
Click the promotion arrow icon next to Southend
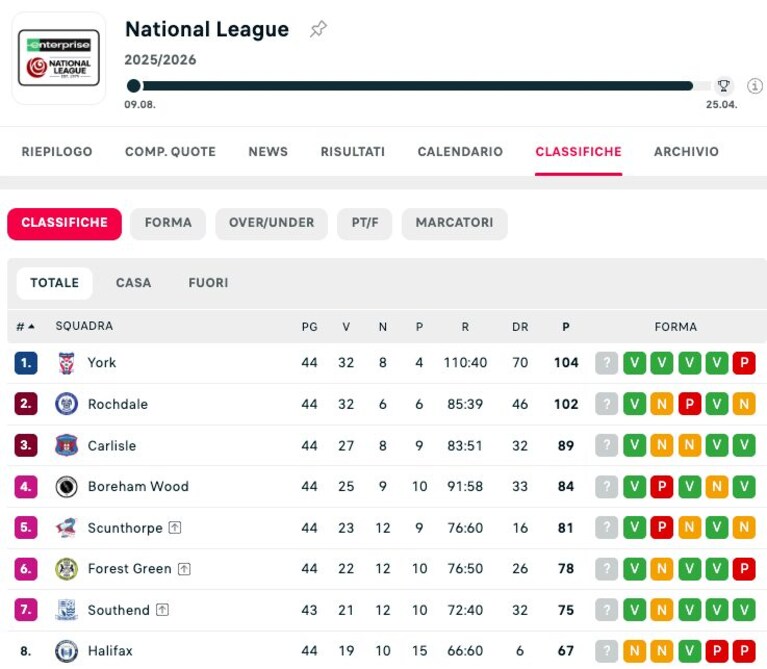(x=162, y=610)
